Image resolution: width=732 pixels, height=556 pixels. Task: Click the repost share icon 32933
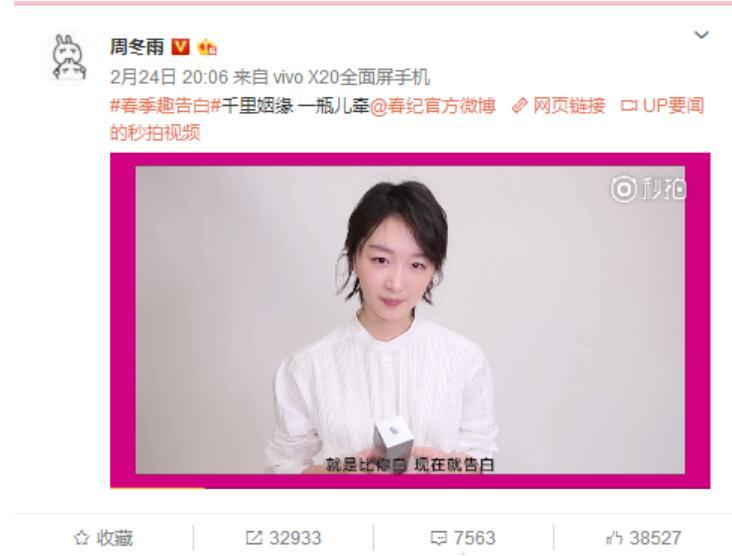[254, 538]
